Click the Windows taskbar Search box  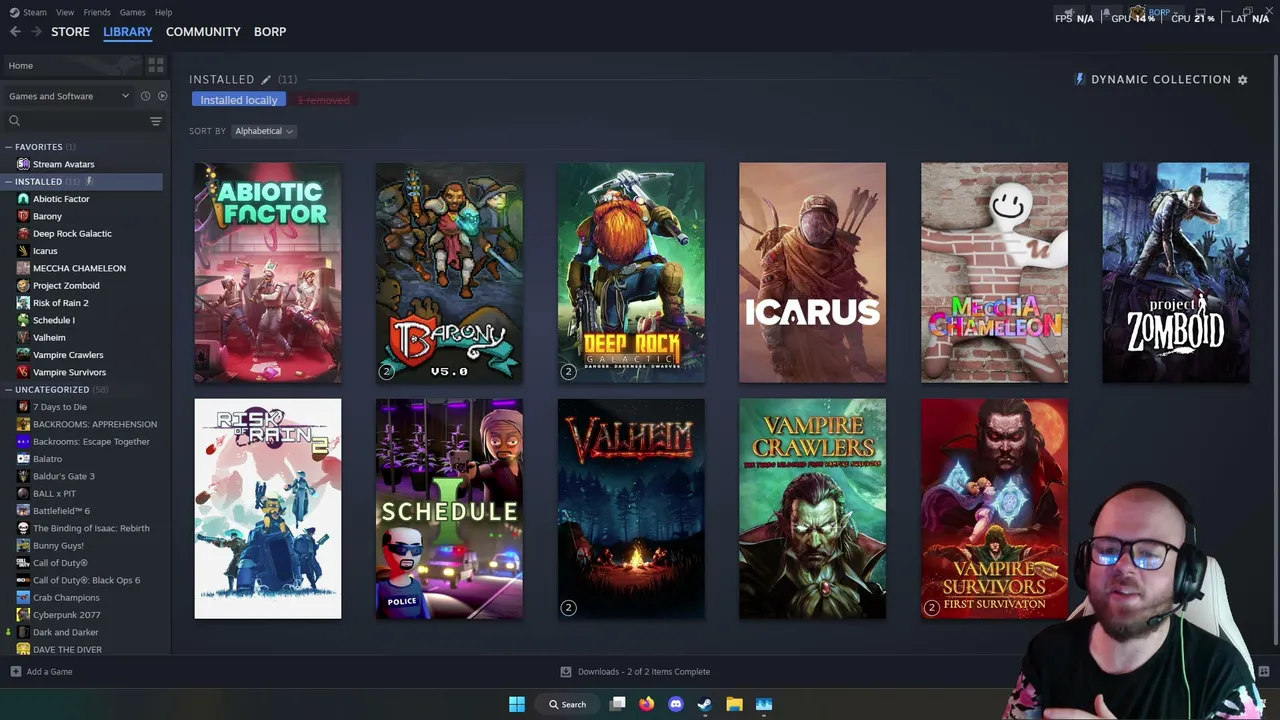[x=567, y=704]
